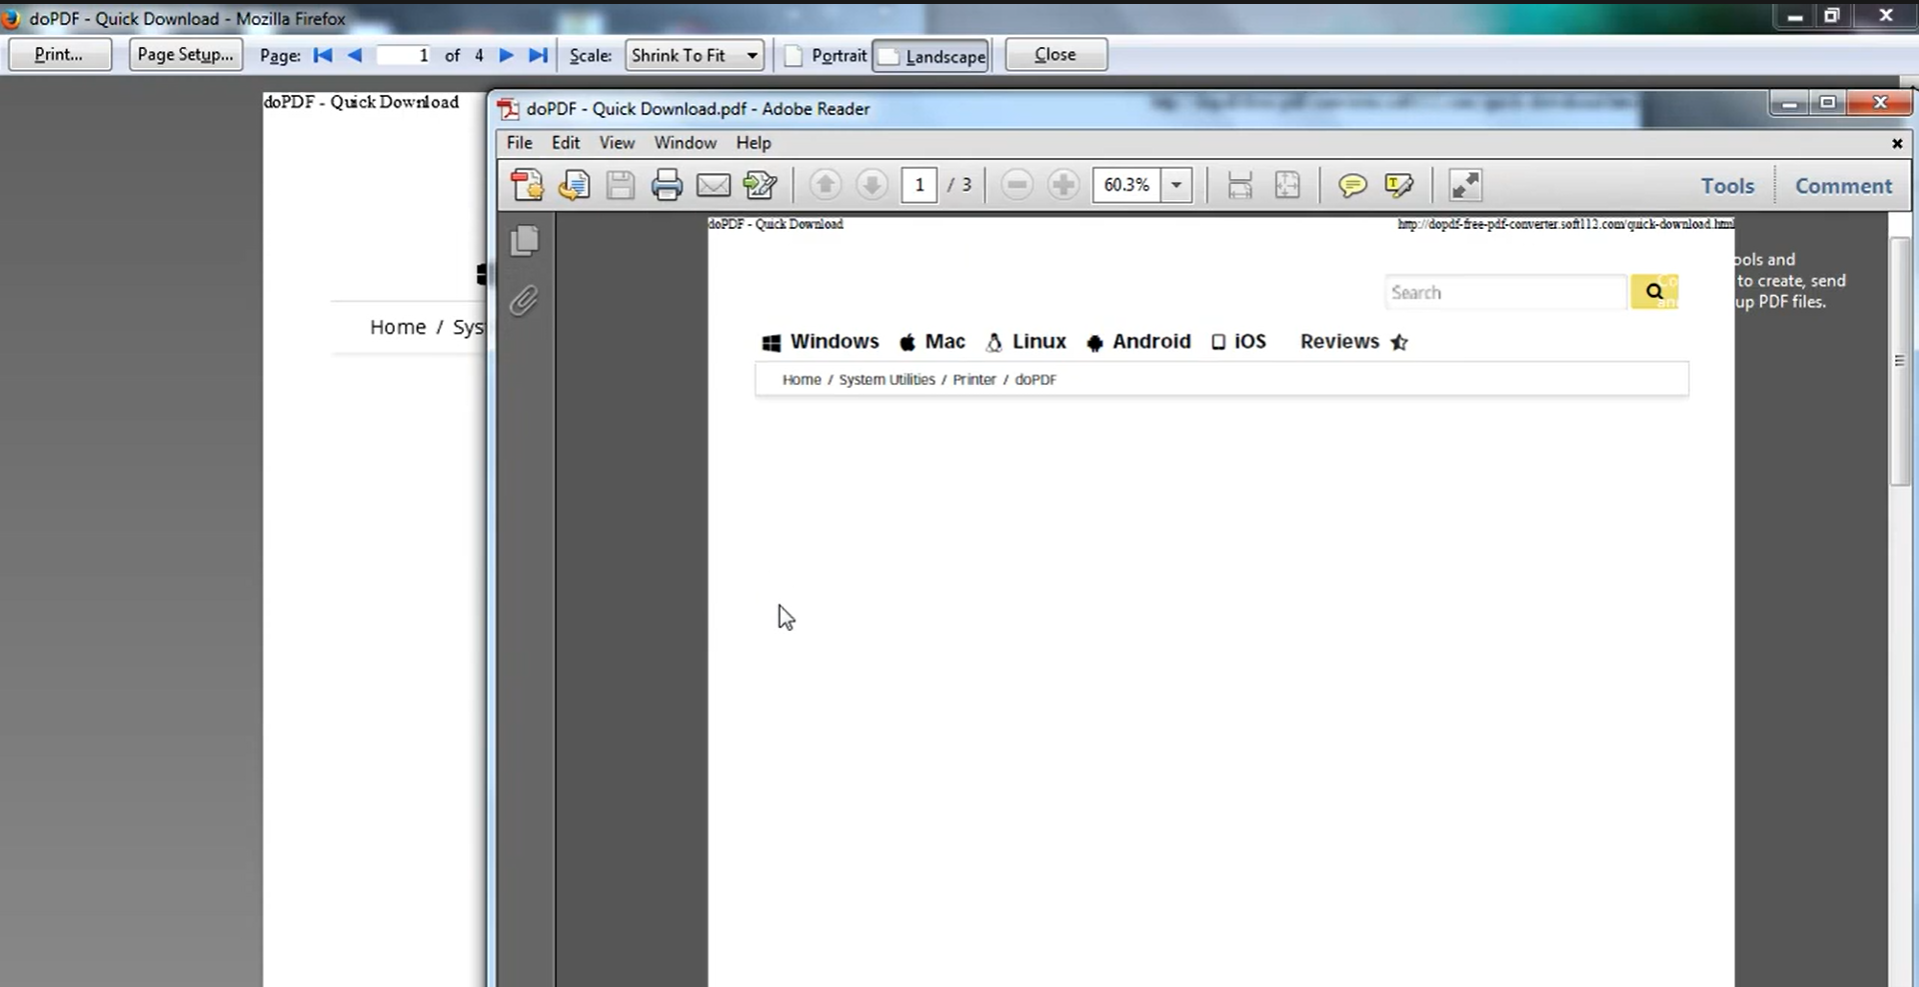Open the View menu in Adobe Reader
The width and height of the screenshot is (1919, 987).
pyautogui.click(x=617, y=143)
